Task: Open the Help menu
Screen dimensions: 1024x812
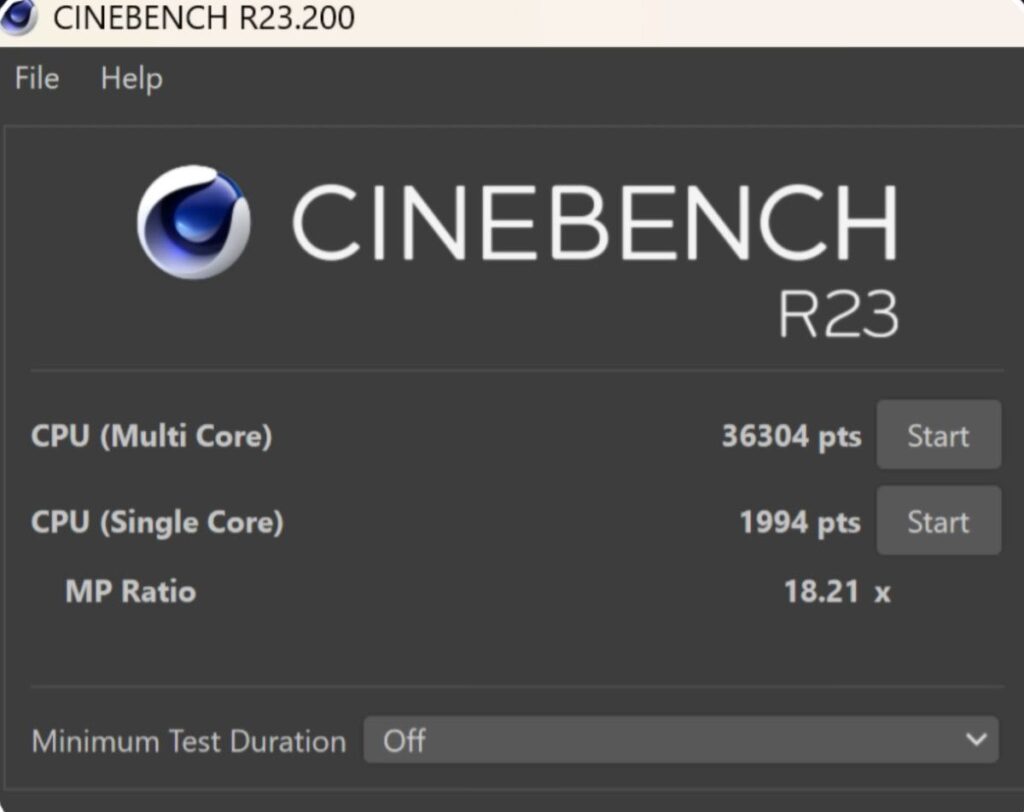Action: click(x=131, y=79)
